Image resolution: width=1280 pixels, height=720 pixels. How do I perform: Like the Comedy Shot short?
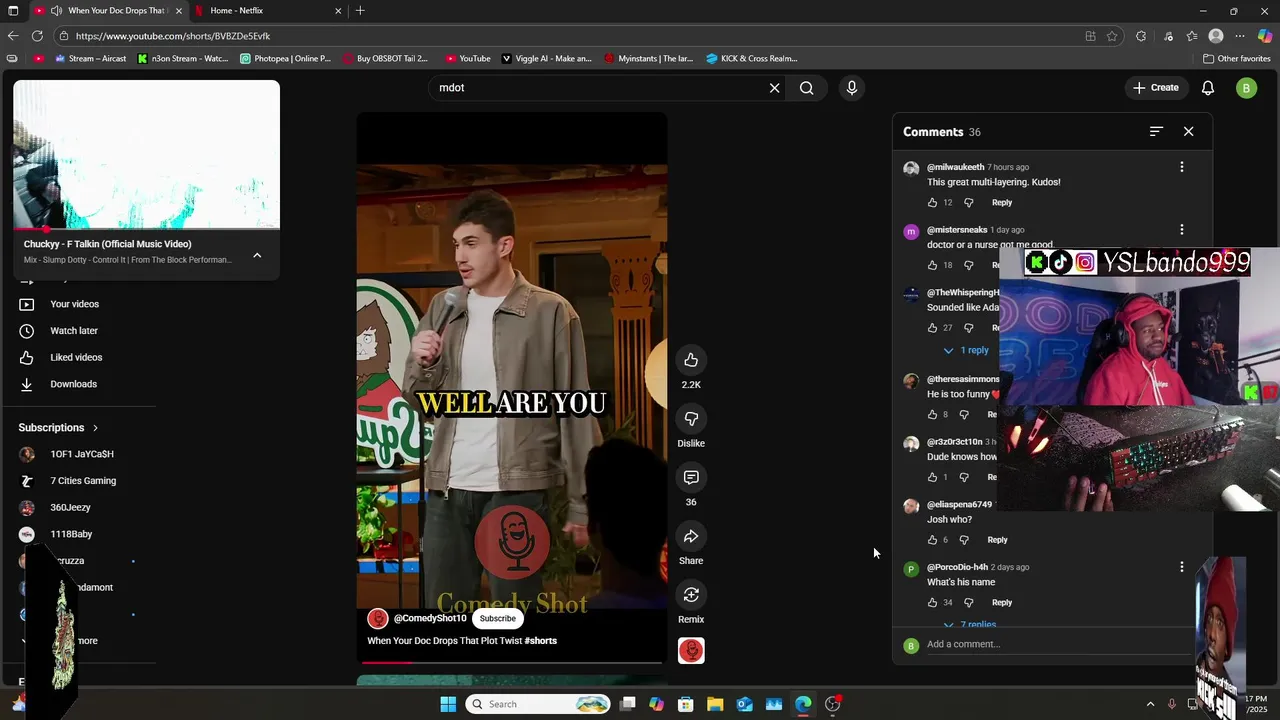691,360
